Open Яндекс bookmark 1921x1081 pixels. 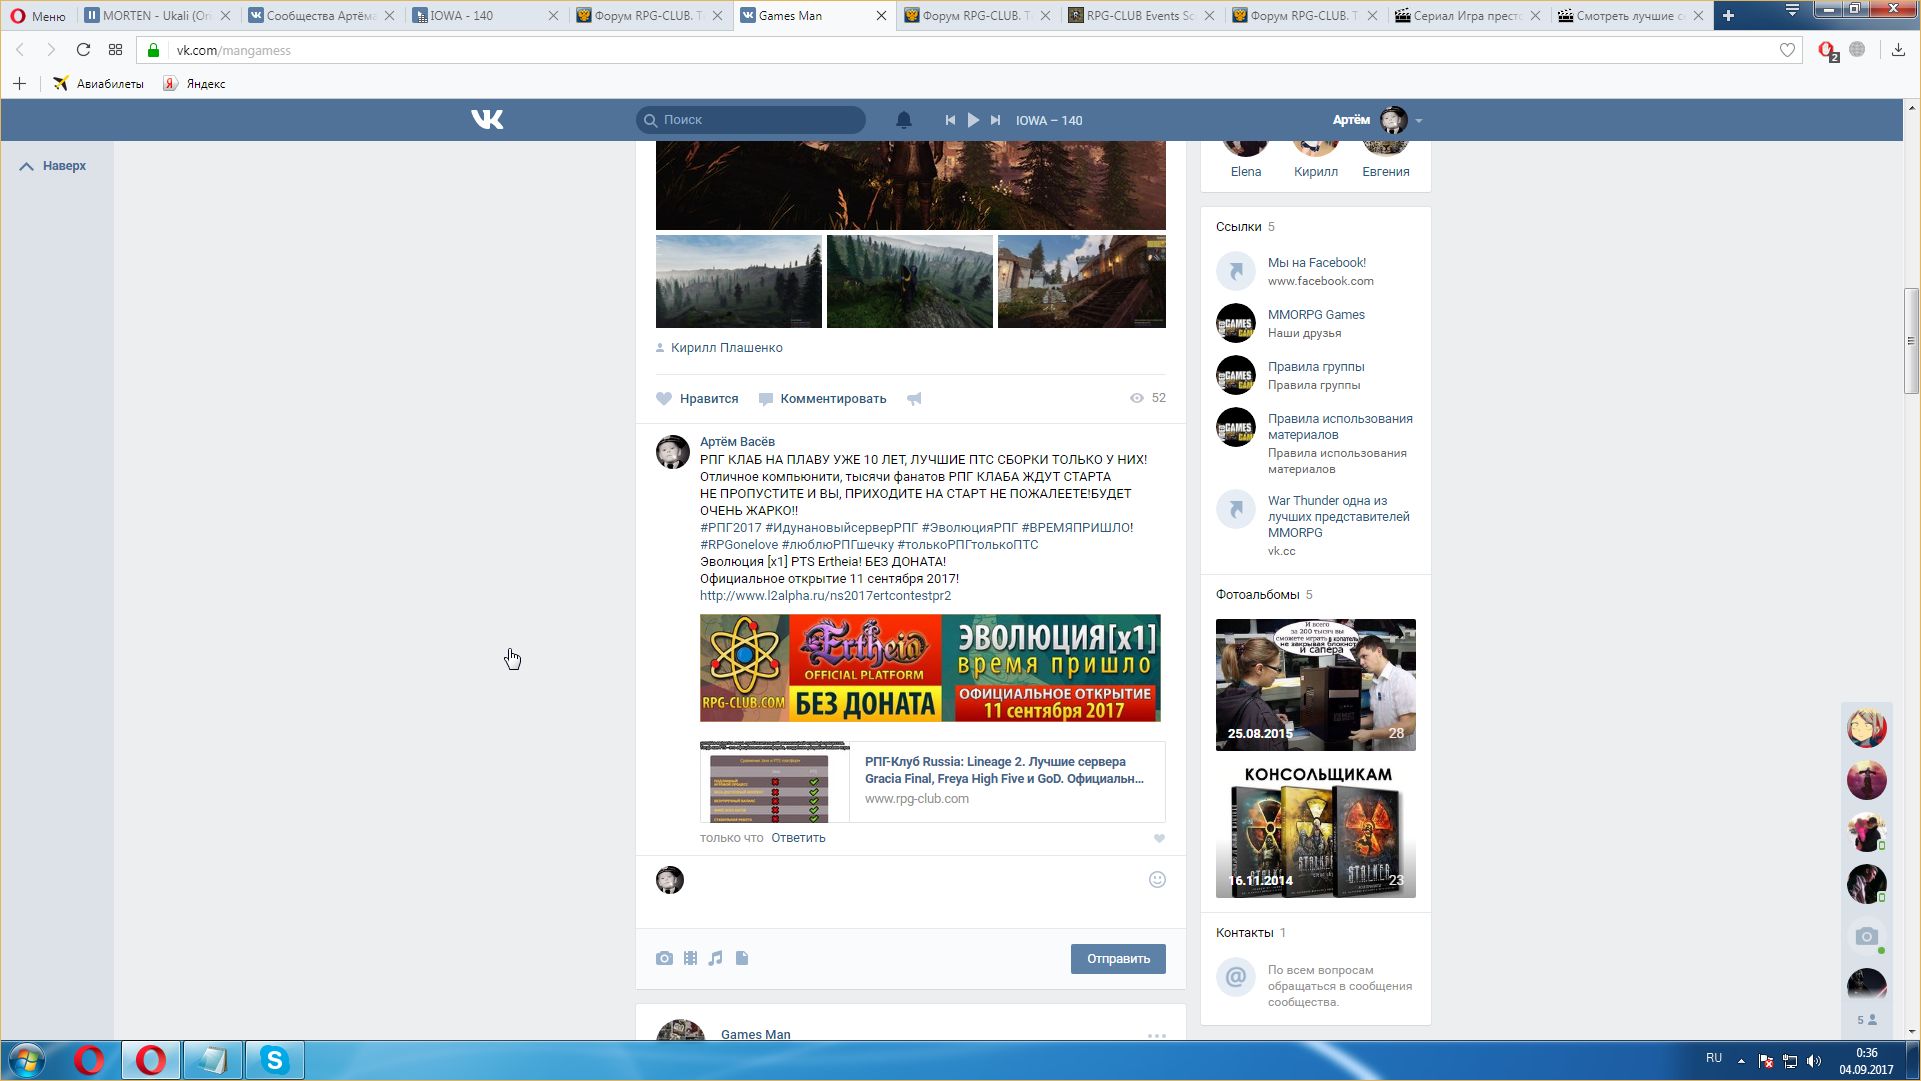click(x=194, y=84)
